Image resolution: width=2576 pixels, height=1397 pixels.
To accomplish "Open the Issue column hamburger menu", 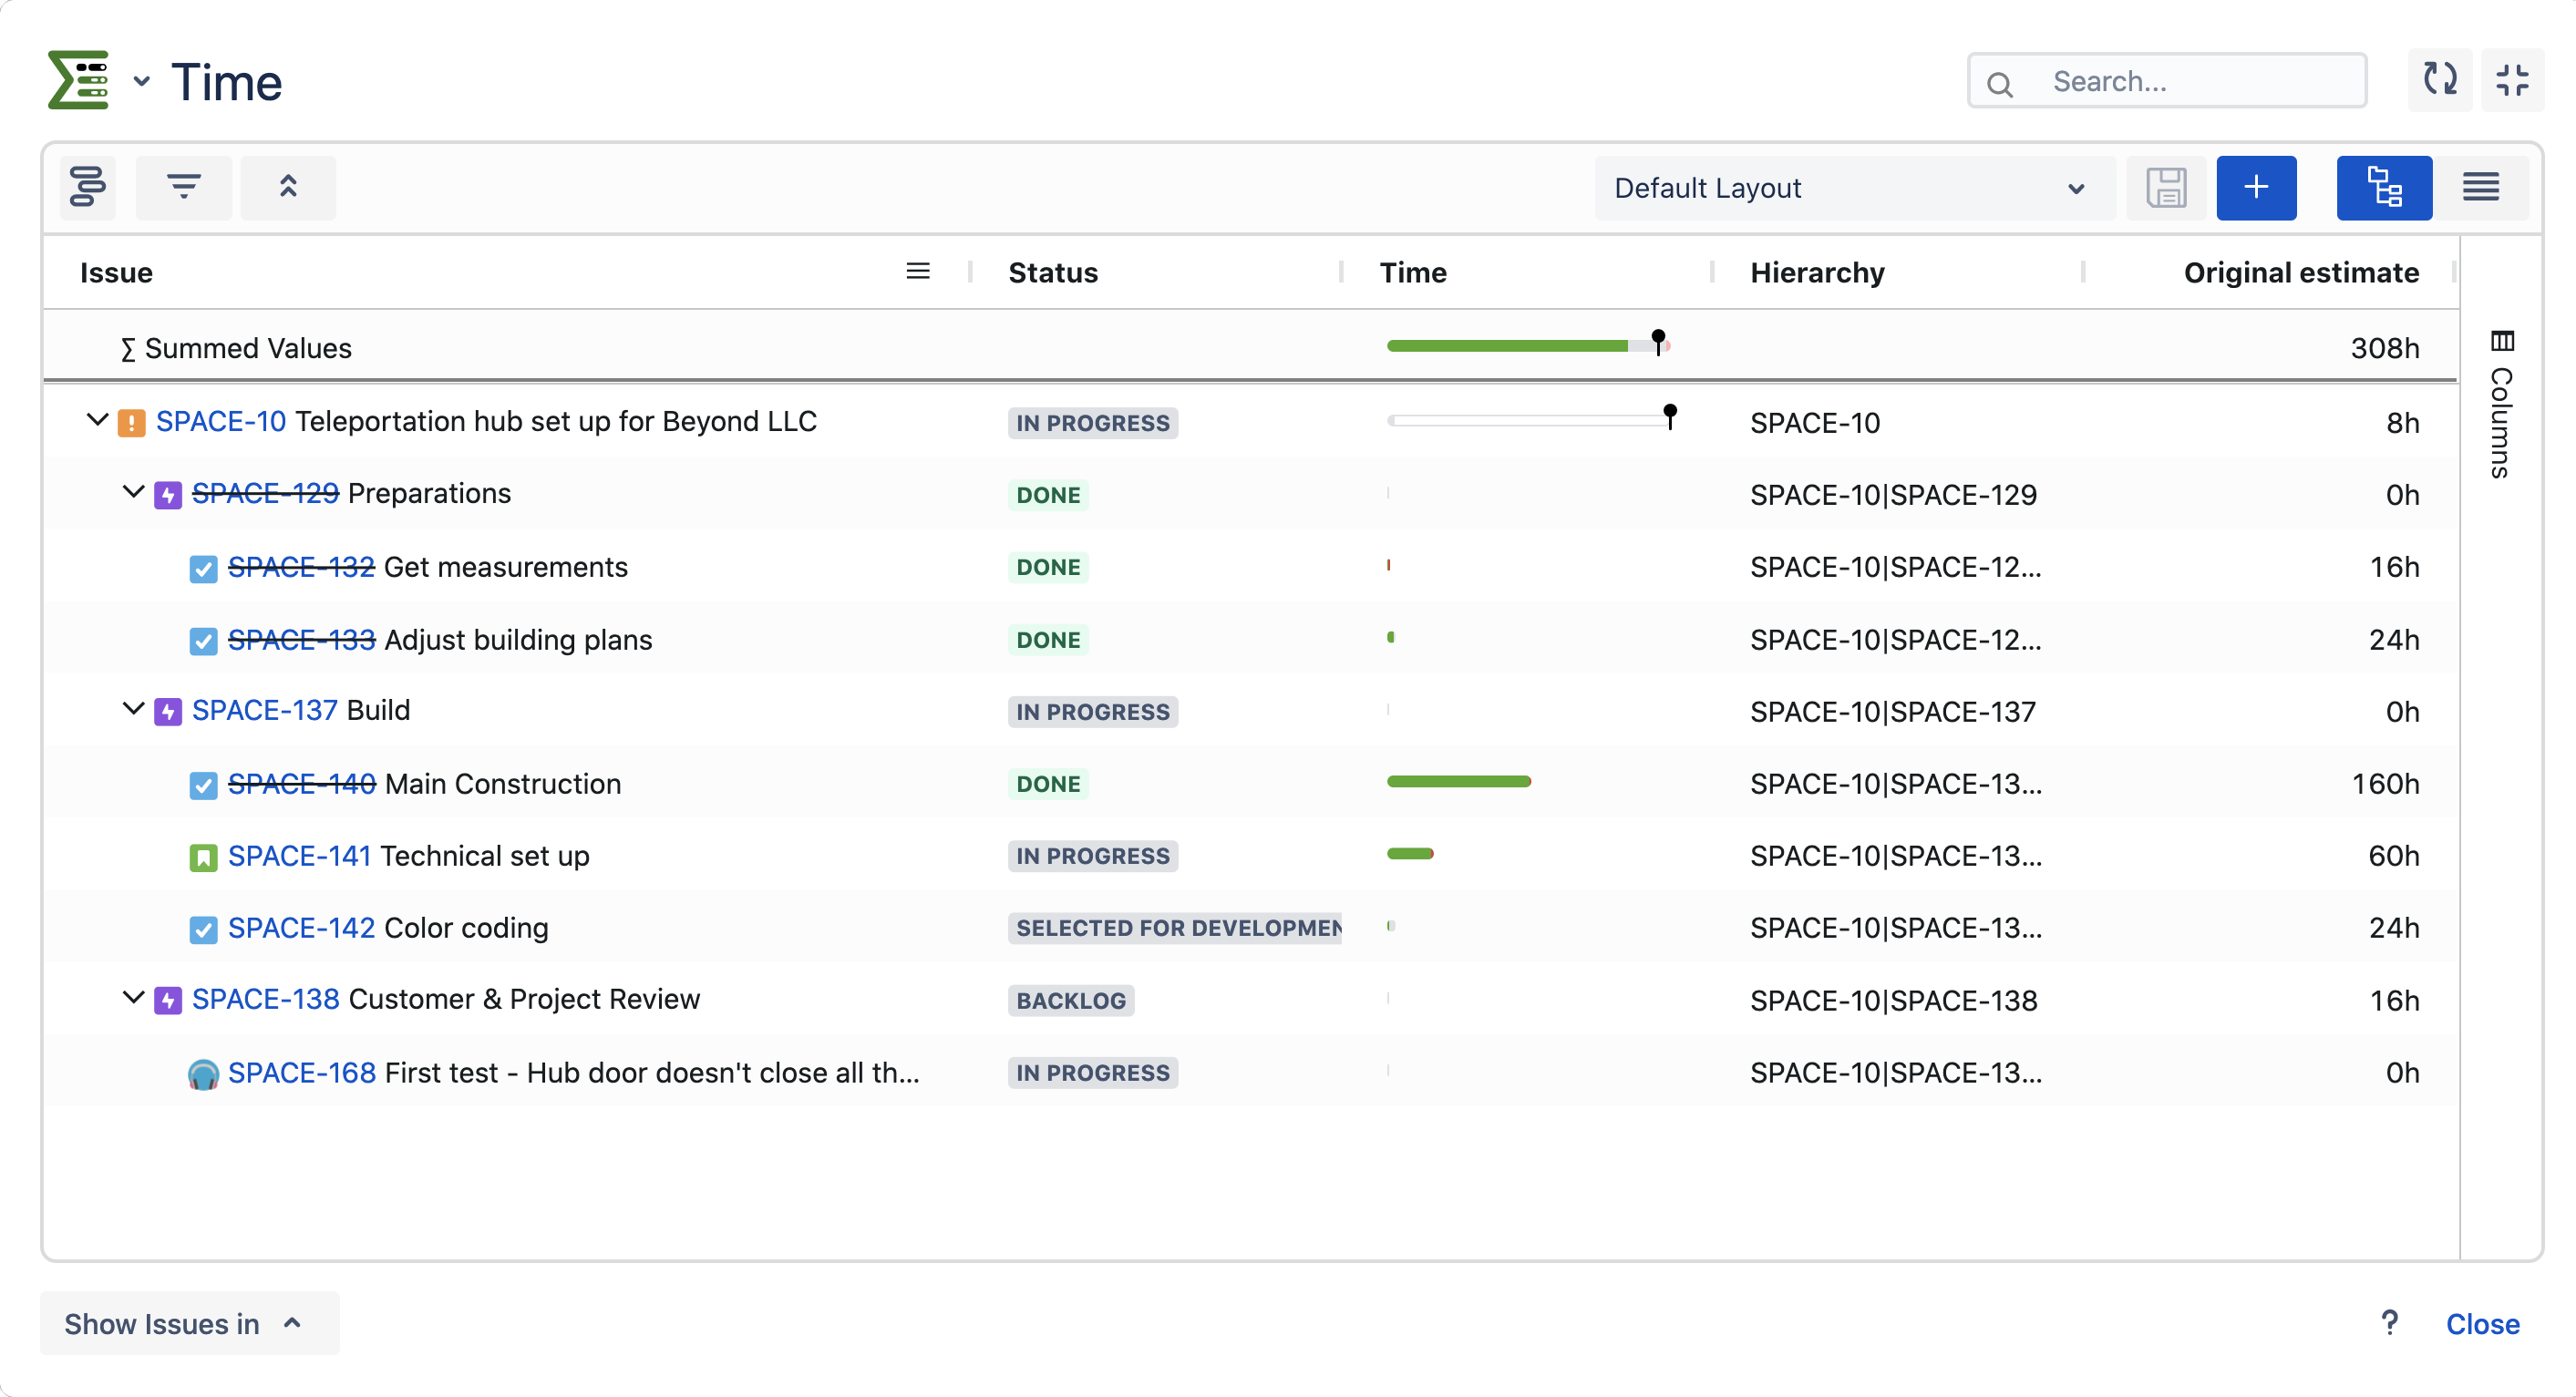I will pyautogui.click(x=917, y=272).
